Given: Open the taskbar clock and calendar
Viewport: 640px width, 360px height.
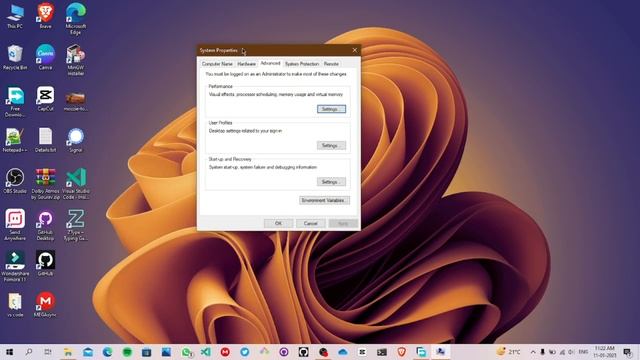Looking at the screenshot, I should click(x=605, y=352).
